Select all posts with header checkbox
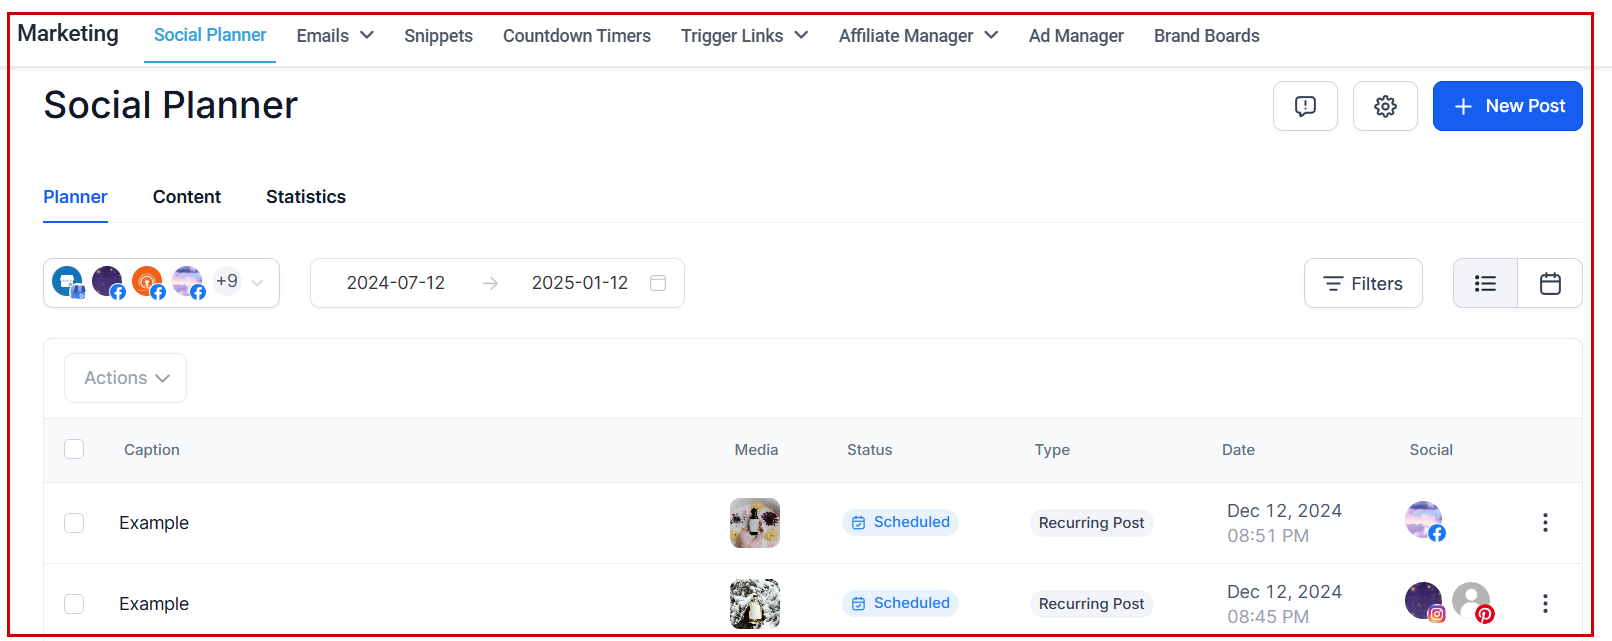1612x641 pixels. [74, 449]
